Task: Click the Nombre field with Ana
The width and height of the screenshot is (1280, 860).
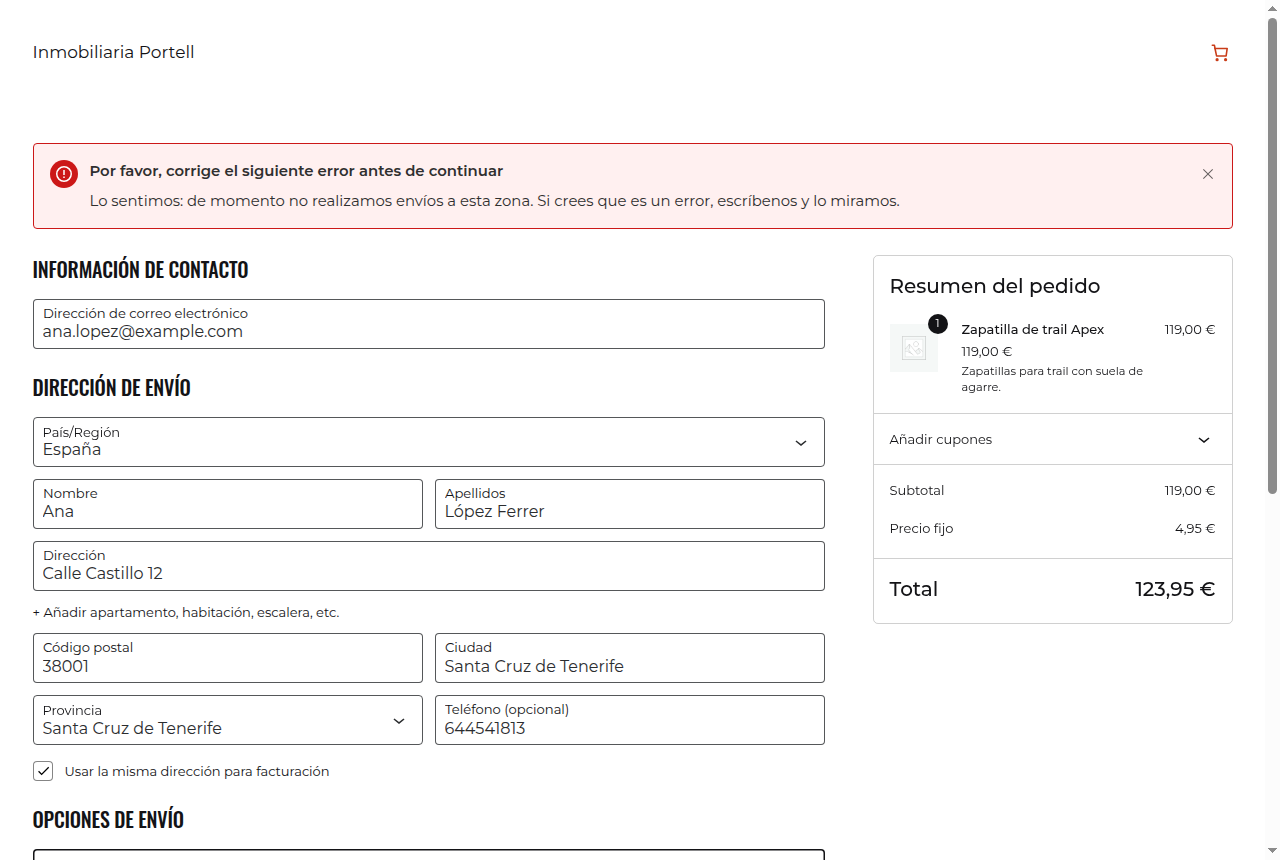Action: [x=228, y=504]
